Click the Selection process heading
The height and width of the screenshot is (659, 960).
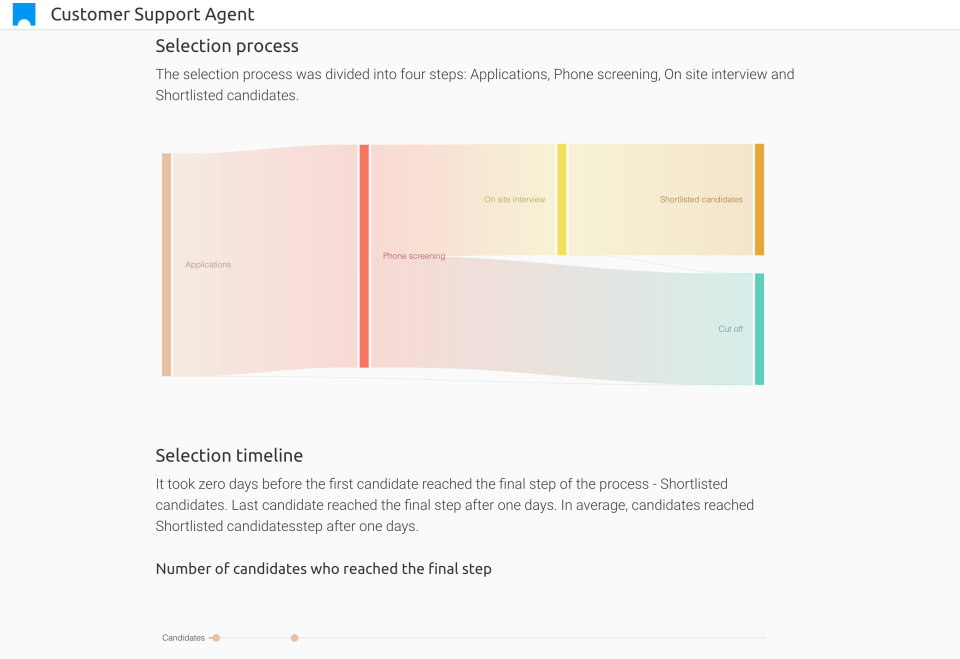227,46
